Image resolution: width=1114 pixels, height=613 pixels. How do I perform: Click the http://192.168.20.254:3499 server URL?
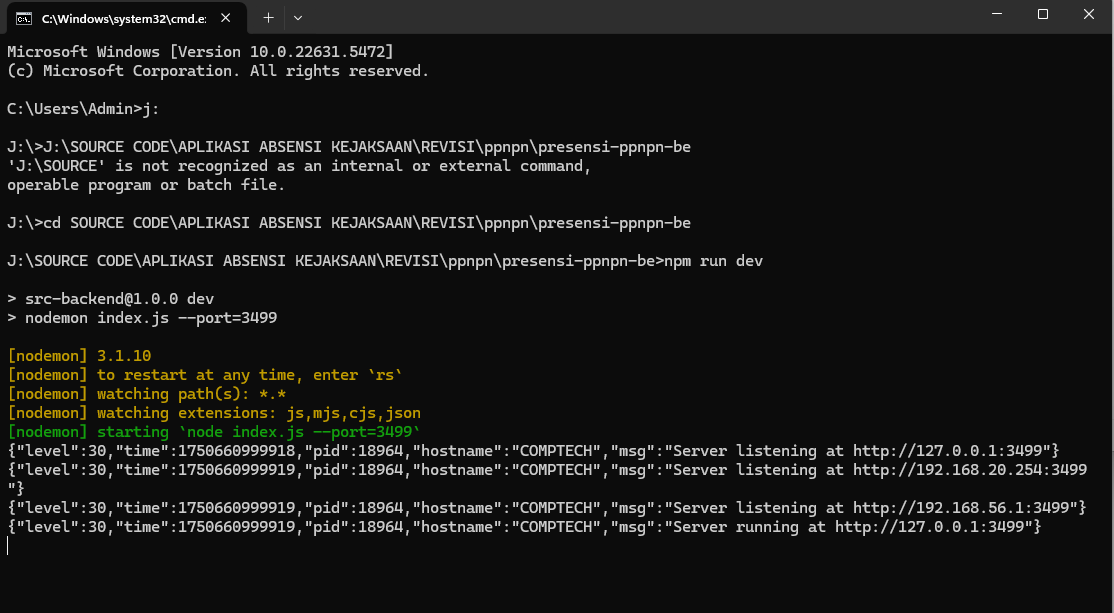tap(969, 470)
